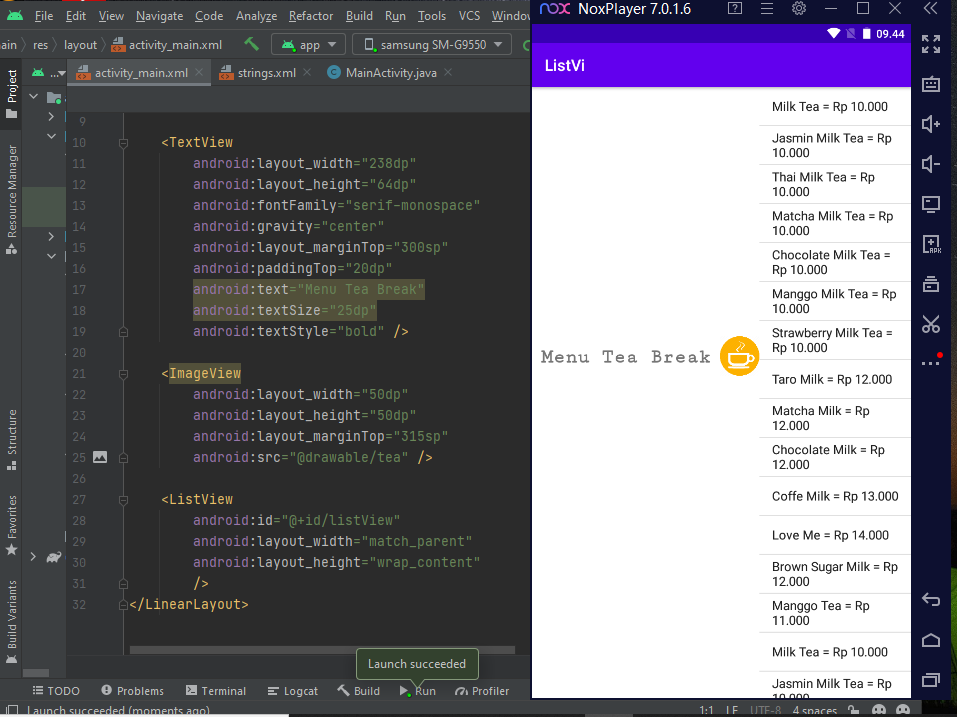Show more NoxPlayer sidebar tools
The image size is (957, 717).
coord(931,361)
